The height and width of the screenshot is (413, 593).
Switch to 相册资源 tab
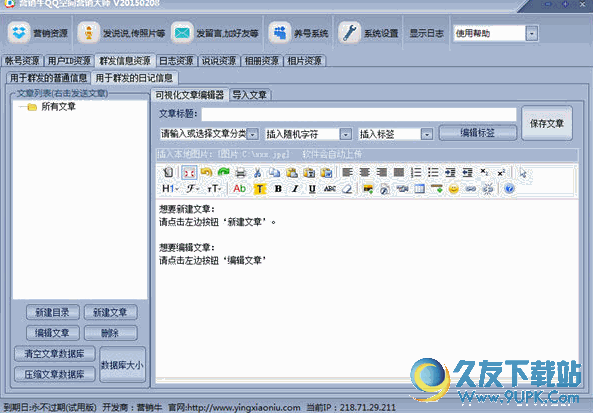(x=262, y=61)
